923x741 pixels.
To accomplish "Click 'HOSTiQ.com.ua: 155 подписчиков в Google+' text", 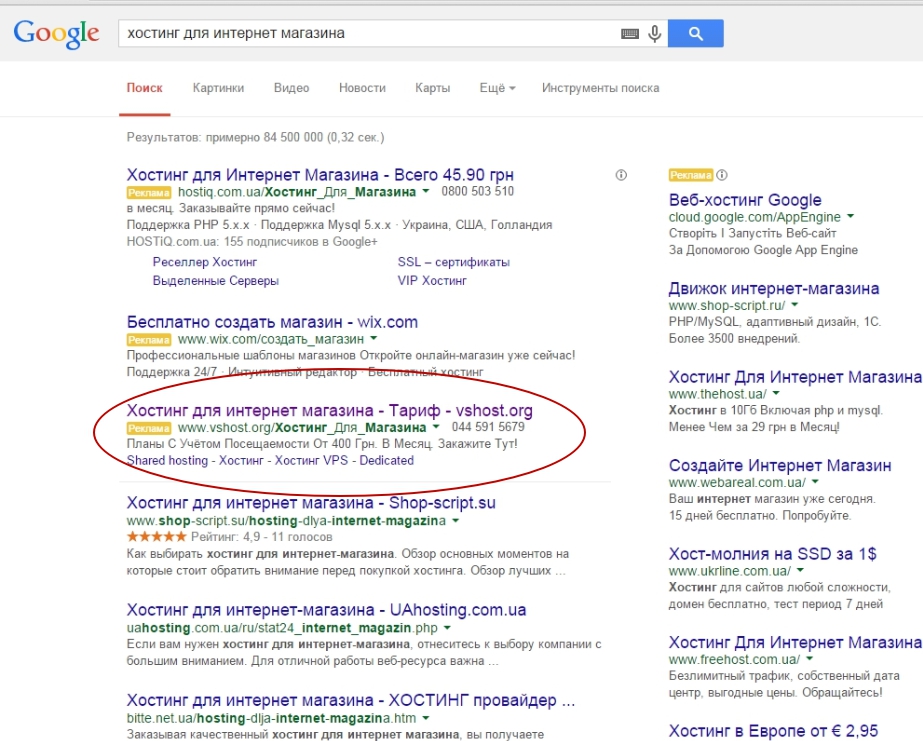I will coord(252,241).
